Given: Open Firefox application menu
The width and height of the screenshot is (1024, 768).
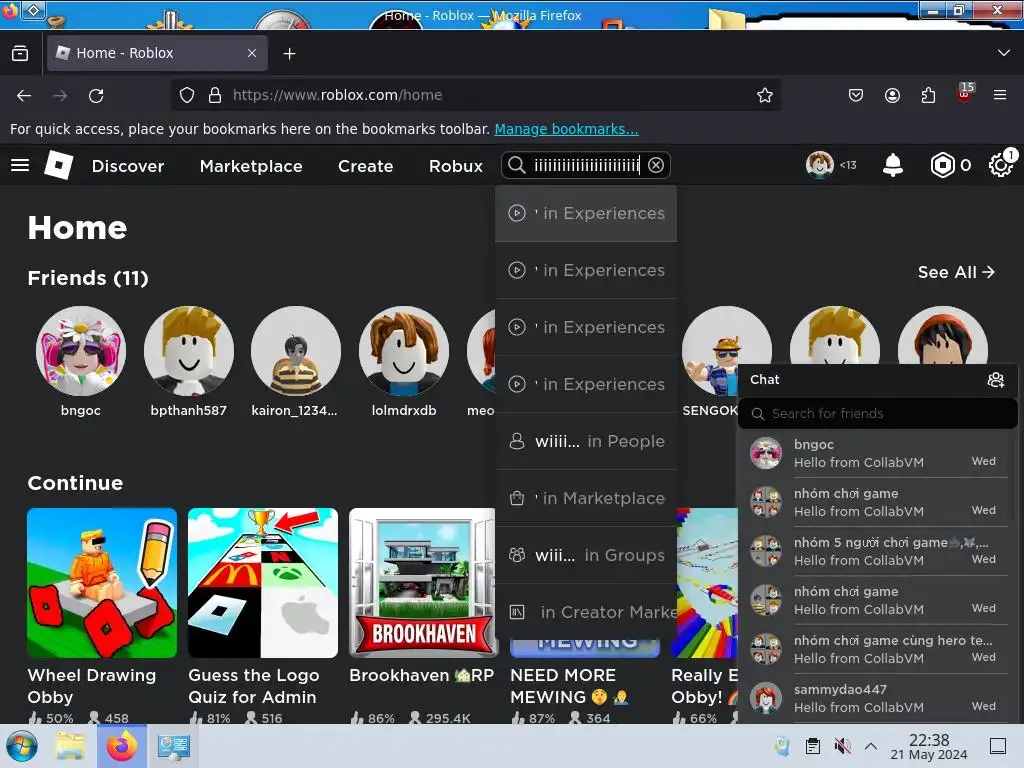Looking at the screenshot, I should [1000, 95].
